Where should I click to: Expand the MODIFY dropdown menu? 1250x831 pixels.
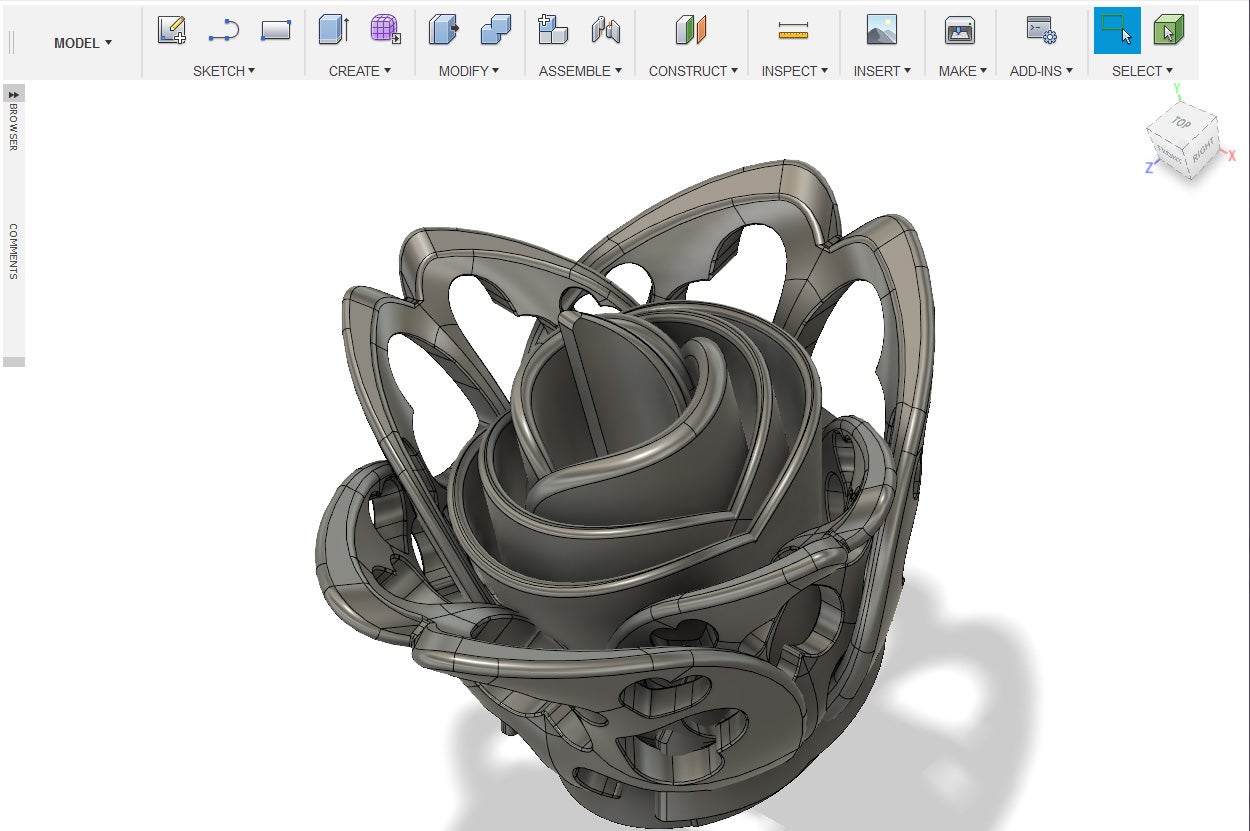pyautogui.click(x=468, y=71)
